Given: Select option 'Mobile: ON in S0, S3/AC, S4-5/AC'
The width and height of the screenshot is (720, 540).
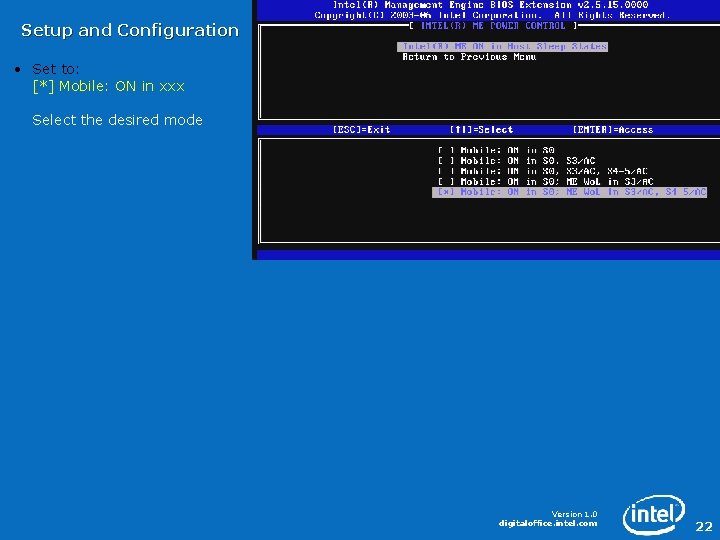Looking at the screenshot, I should pos(542,171).
